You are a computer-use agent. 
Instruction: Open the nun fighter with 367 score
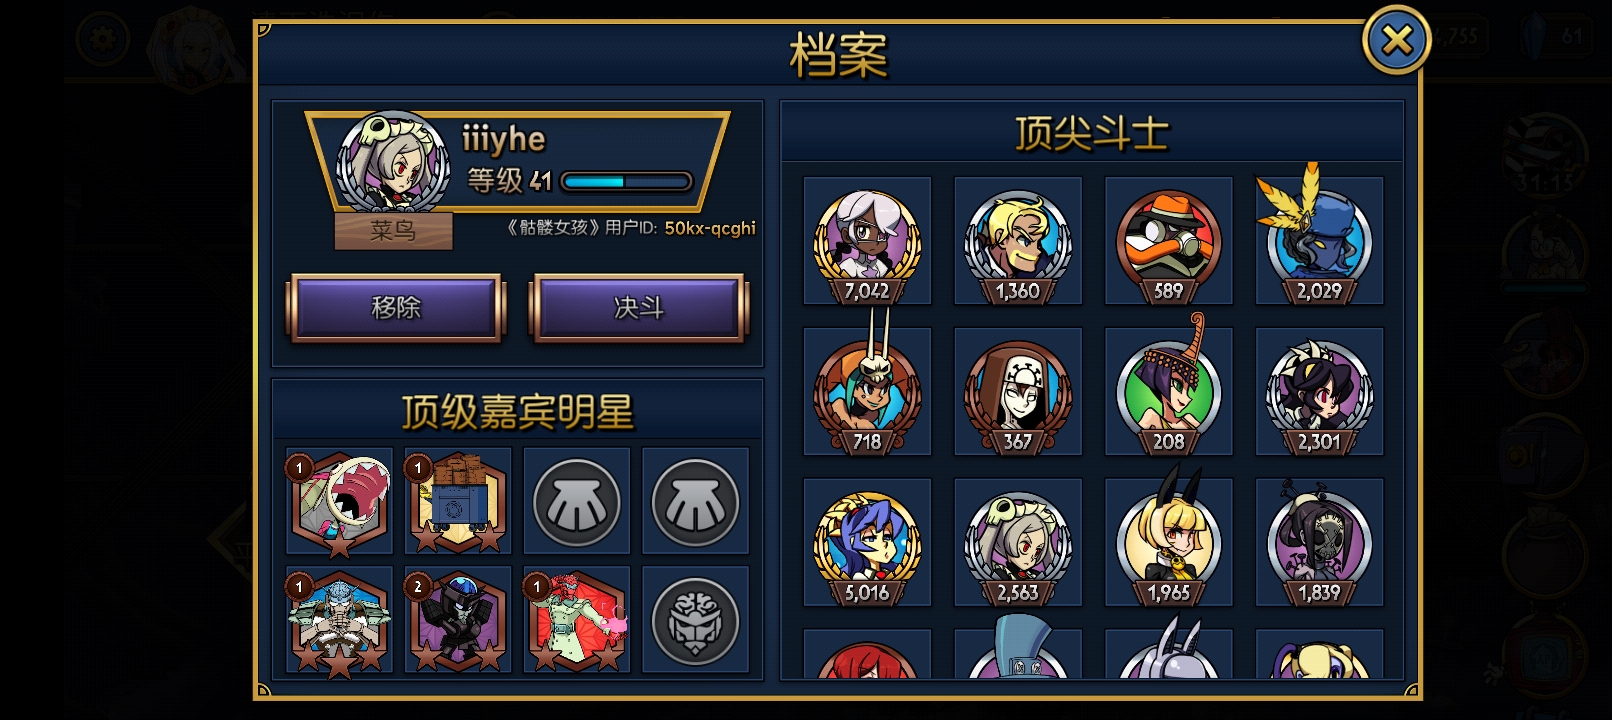point(1018,391)
